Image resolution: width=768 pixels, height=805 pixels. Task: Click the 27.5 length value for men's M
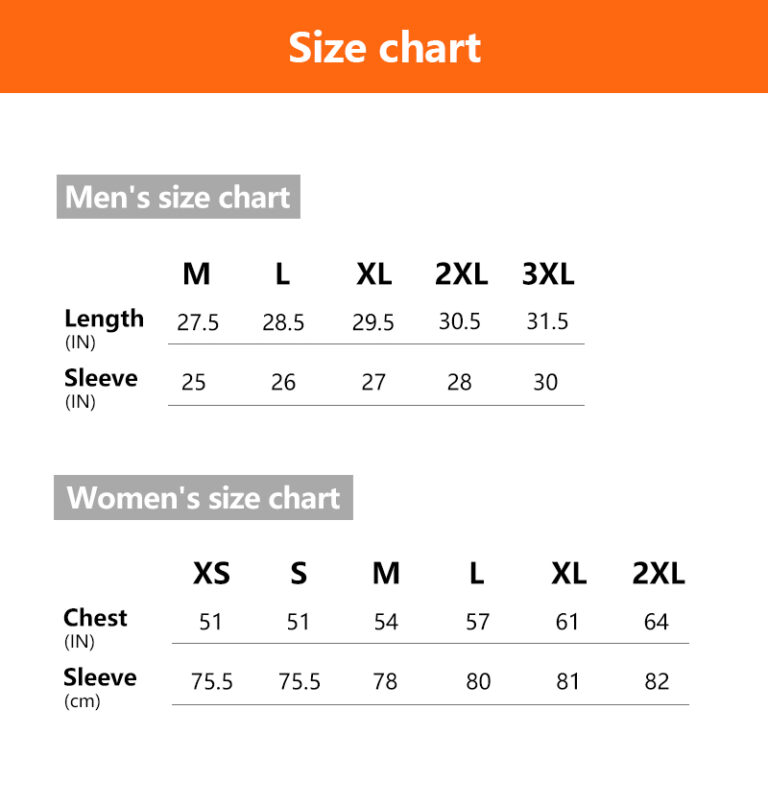tap(198, 323)
